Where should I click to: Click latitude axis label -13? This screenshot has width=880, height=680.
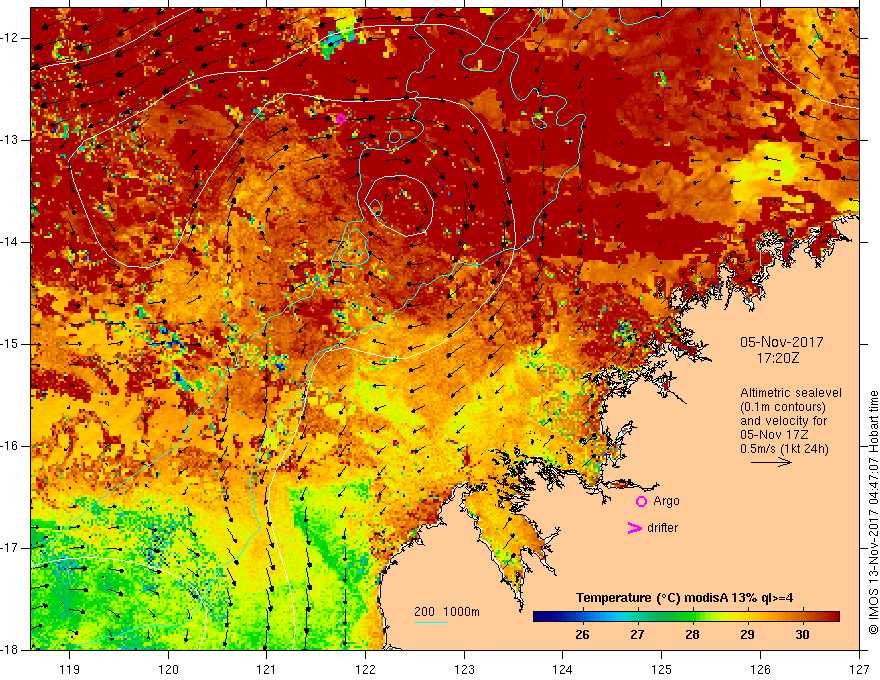tap(11, 140)
